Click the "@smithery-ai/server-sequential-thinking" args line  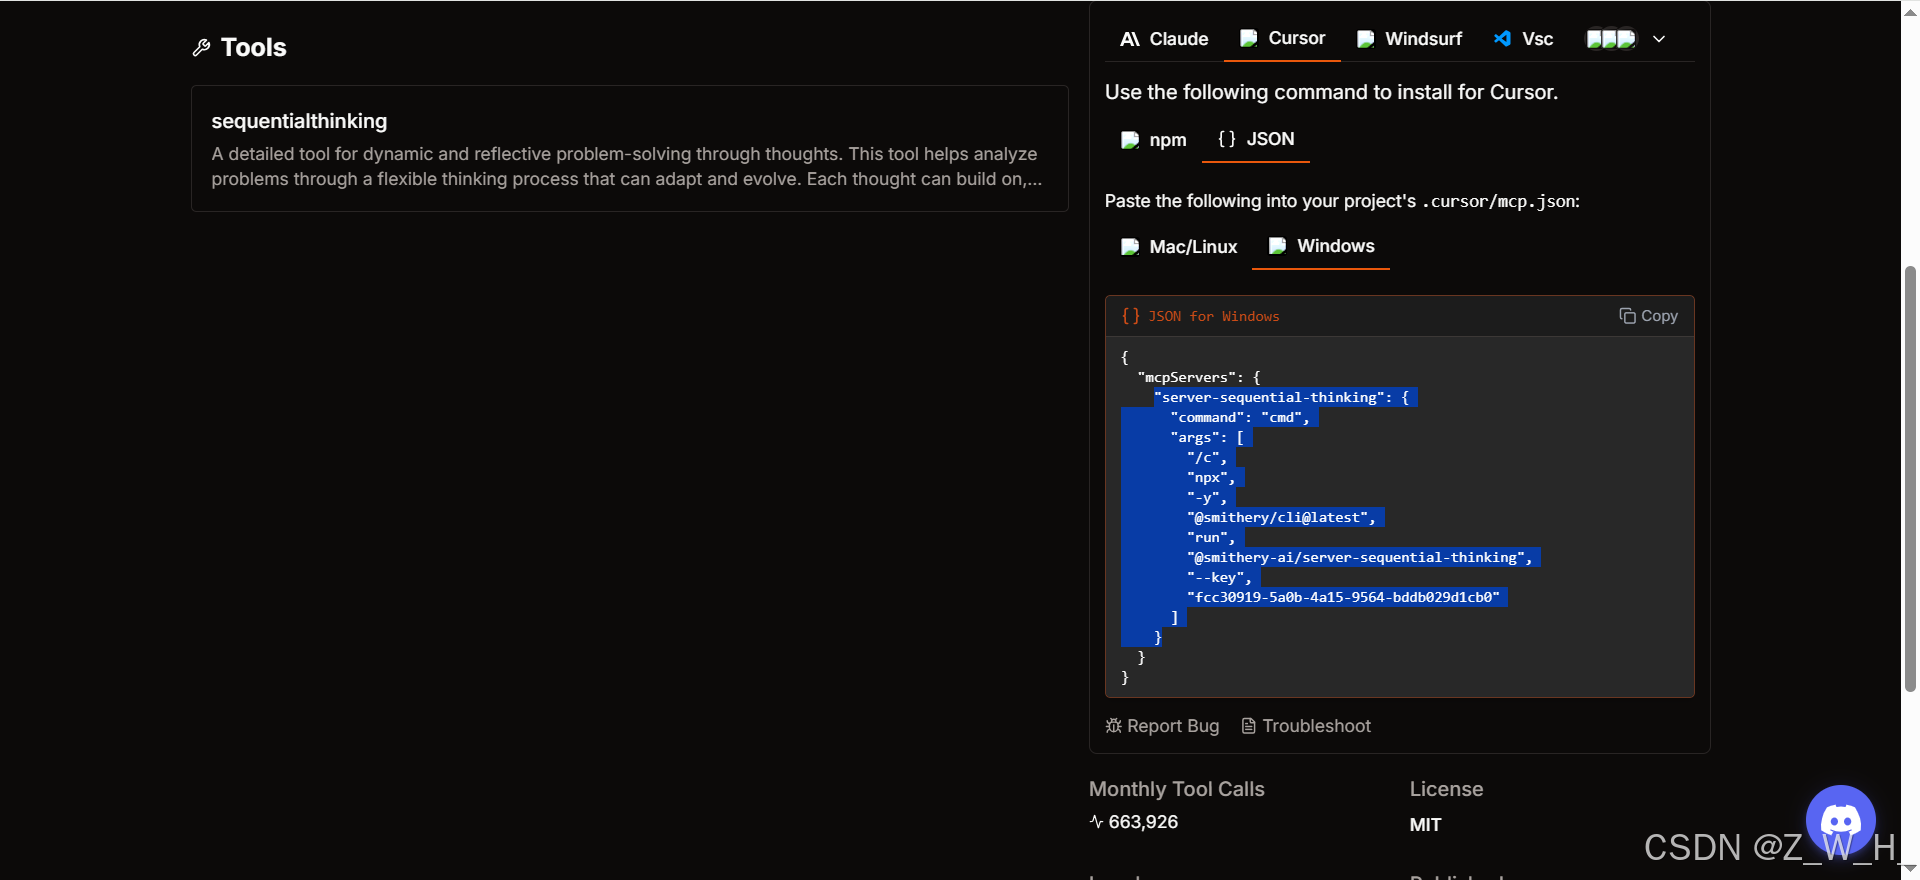1360,557
